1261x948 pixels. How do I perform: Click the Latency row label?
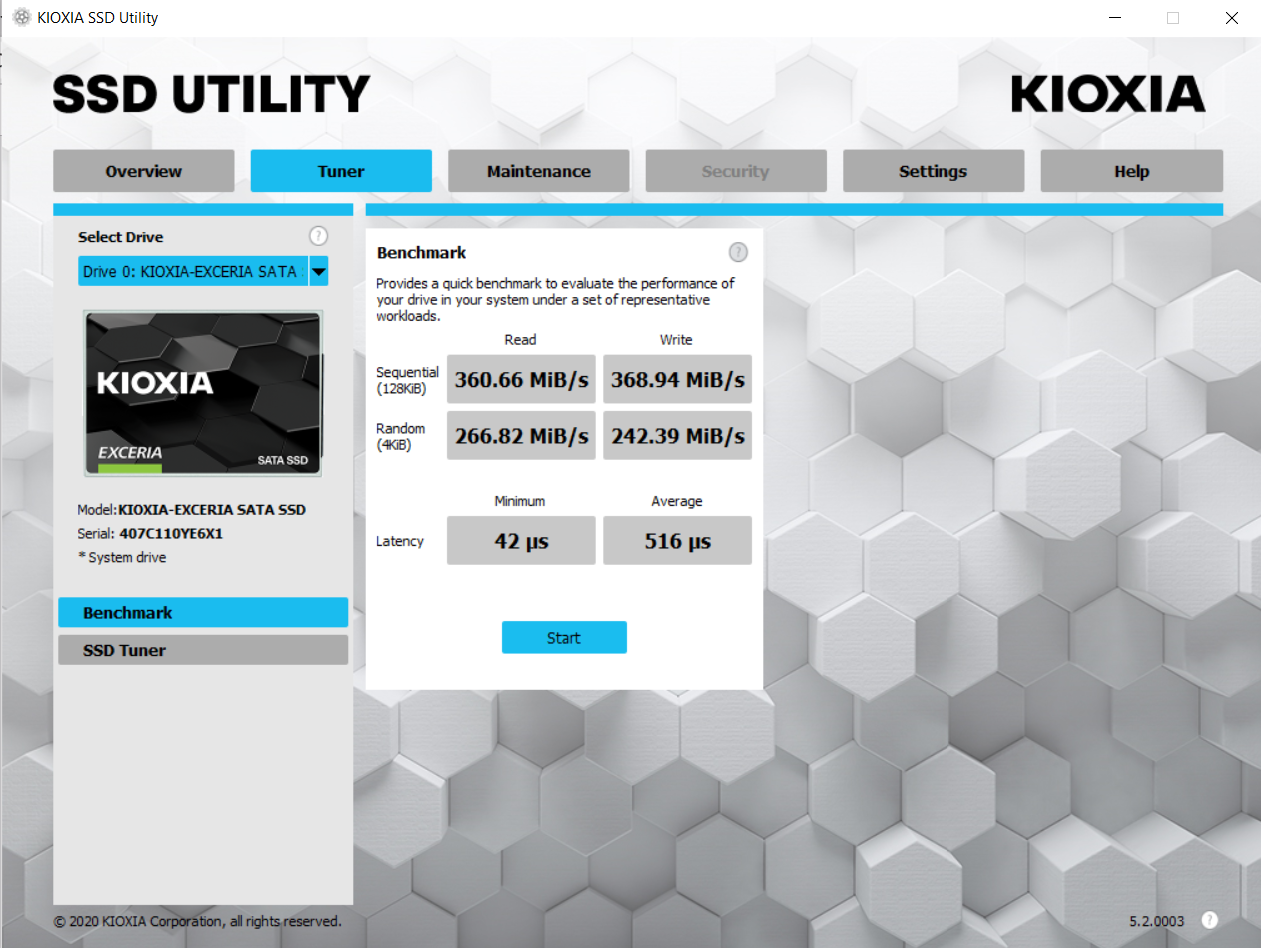pyautogui.click(x=400, y=541)
